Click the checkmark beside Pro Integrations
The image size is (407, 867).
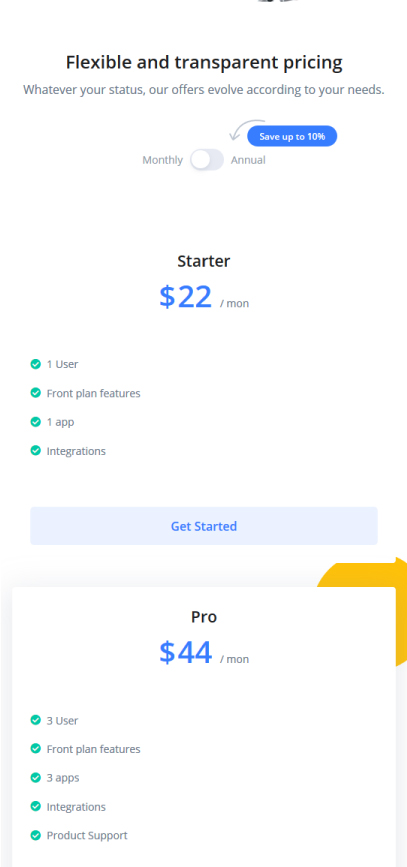35,806
